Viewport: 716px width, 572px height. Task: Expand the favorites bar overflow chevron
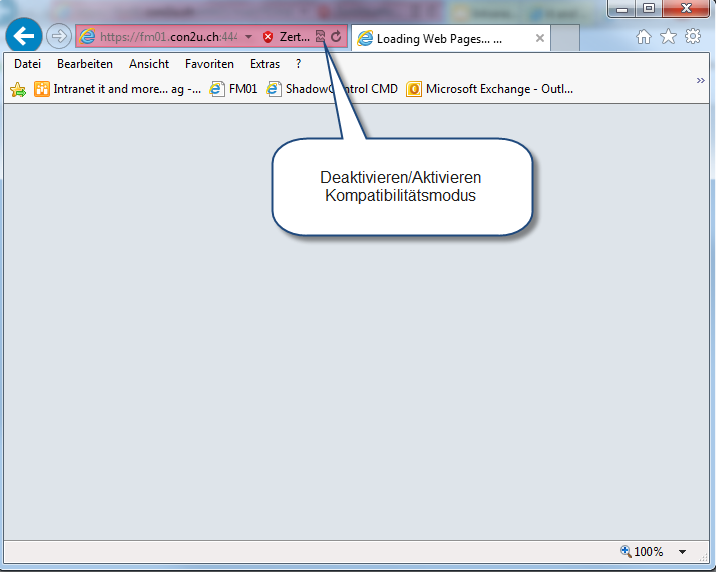click(700, 80)
